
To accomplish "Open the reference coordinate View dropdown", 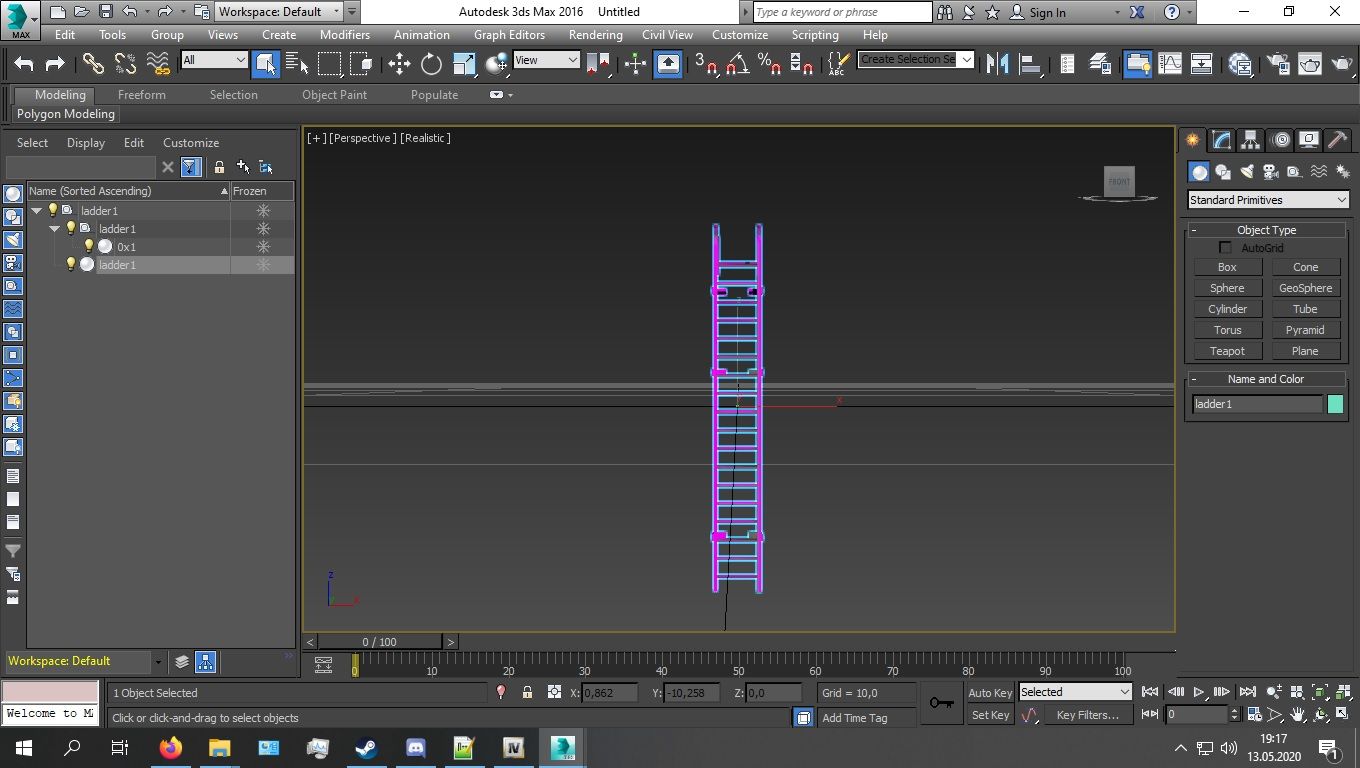I will pyautogui.click(x=546, y=60).
